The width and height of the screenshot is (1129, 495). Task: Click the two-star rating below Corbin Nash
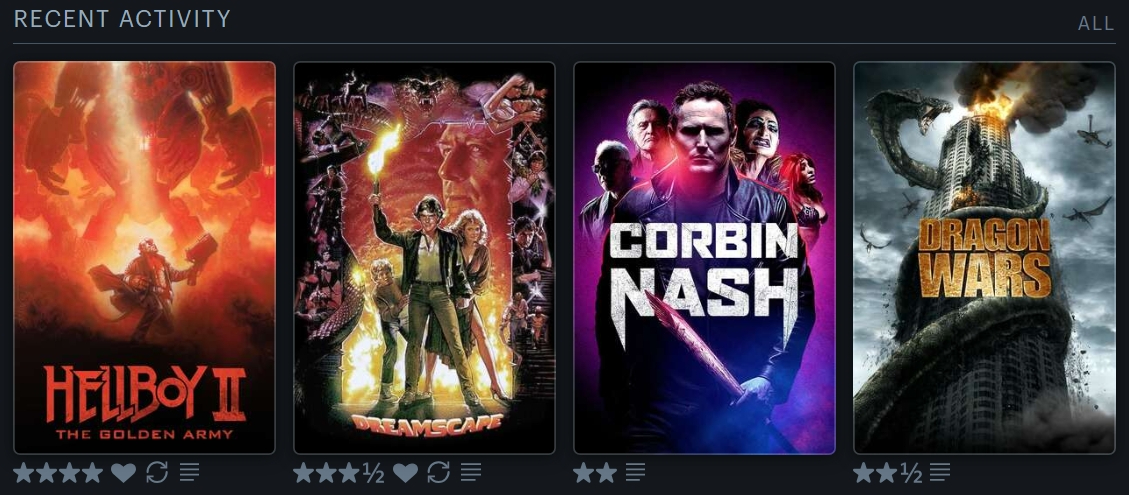pos(595,473)
